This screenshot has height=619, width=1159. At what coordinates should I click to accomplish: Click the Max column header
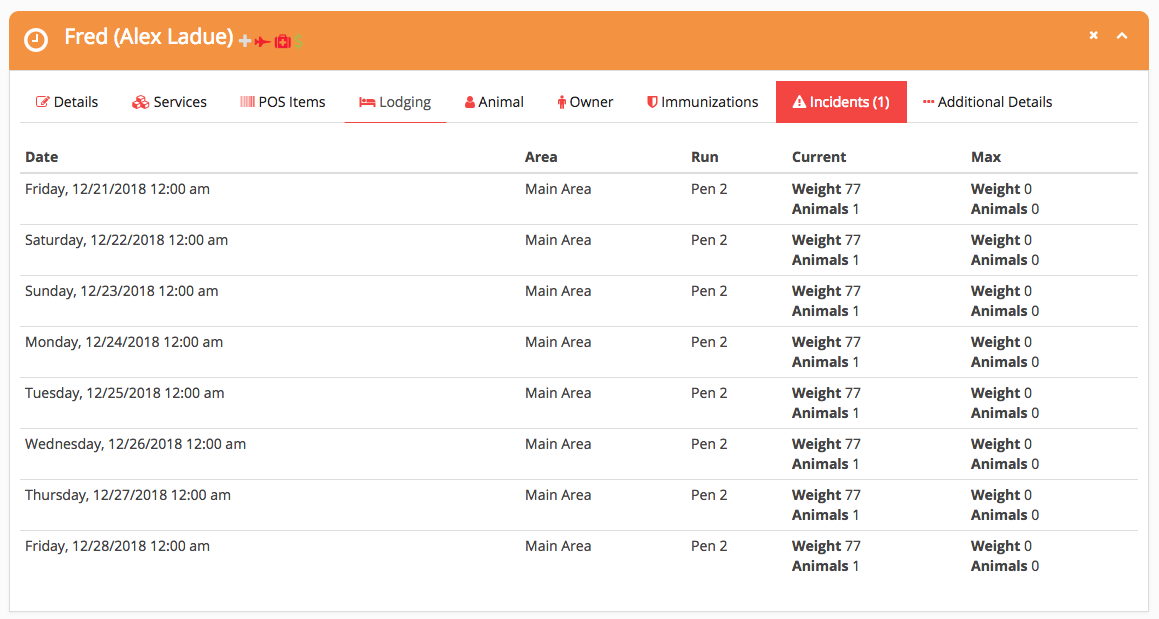pyautogui.click(x=985, y=157)
